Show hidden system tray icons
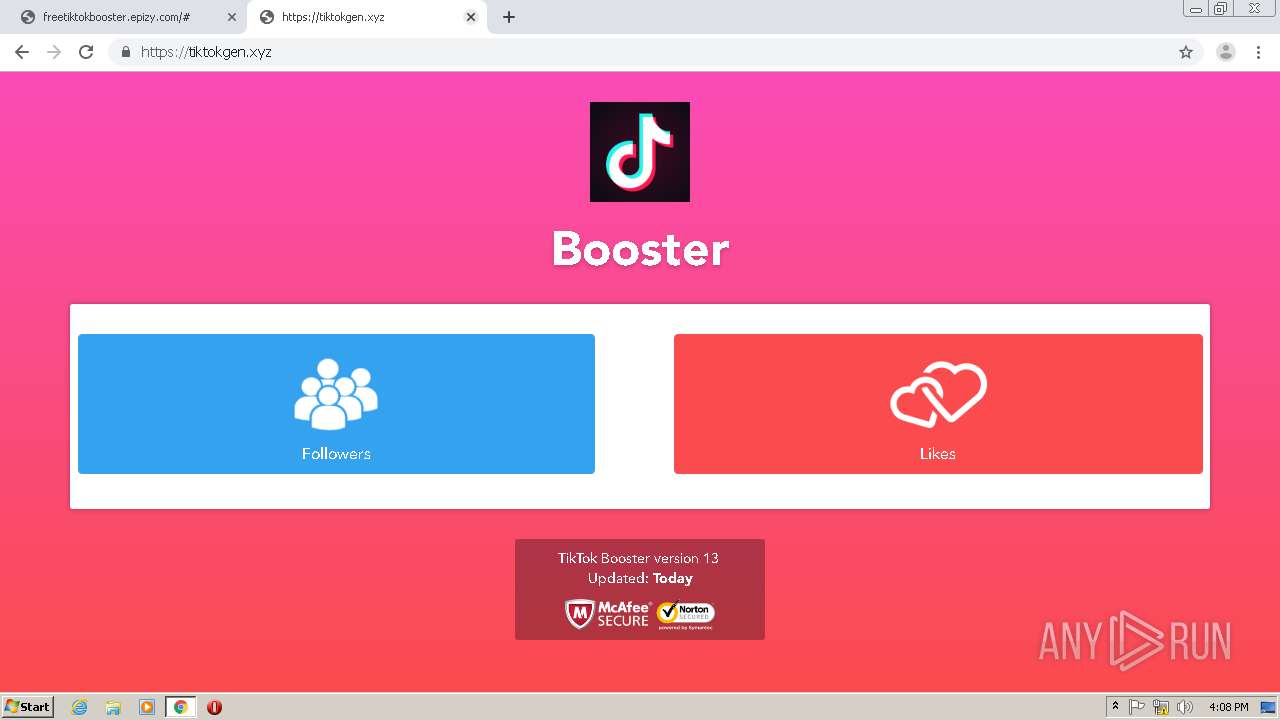Viewport: 1280px width, 720px height. coord(1116,706)
